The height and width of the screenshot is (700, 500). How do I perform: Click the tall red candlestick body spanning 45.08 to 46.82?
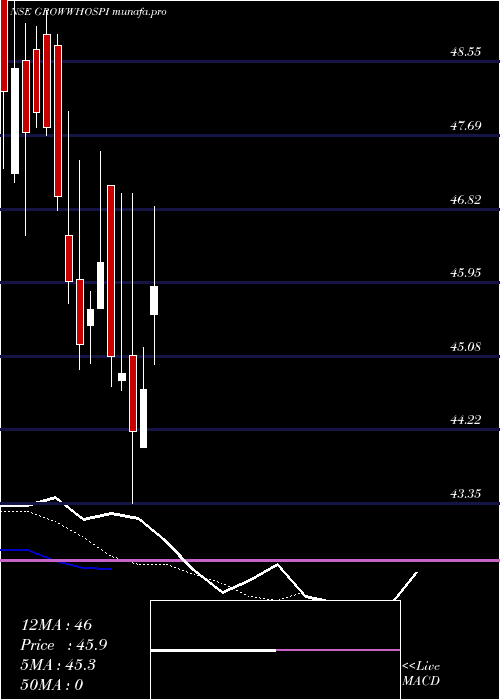[x=111, y=271]
